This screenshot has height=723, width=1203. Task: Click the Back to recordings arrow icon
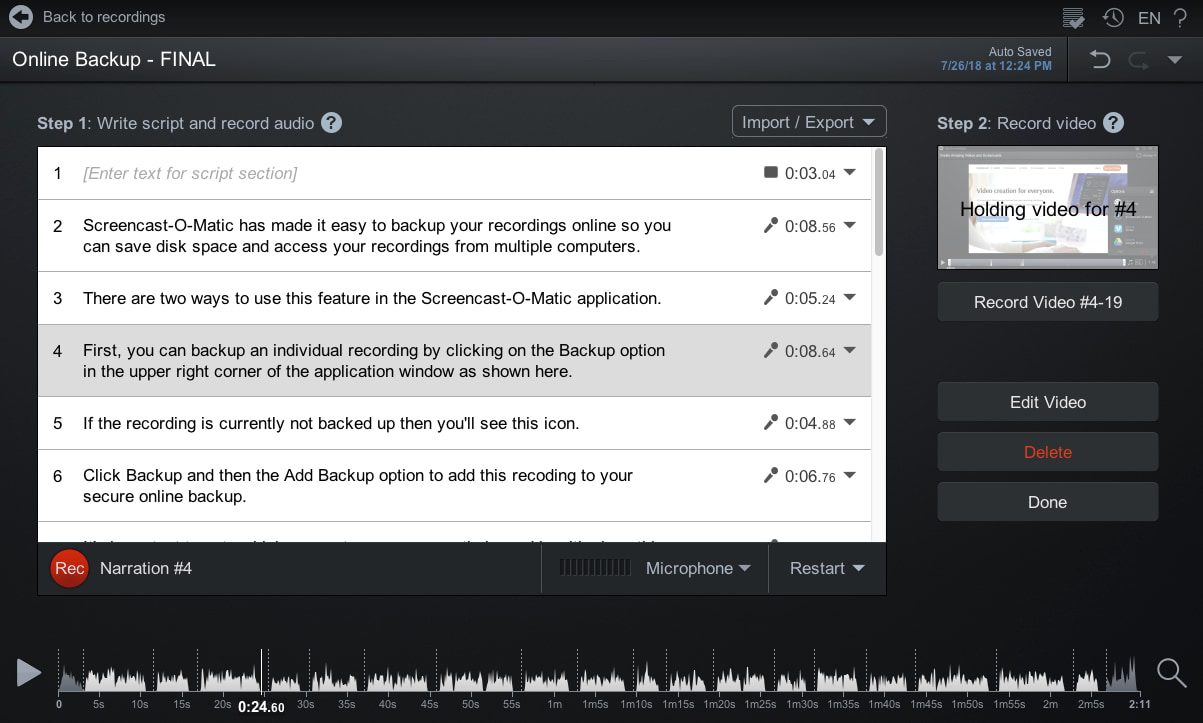tap(20, 16)
